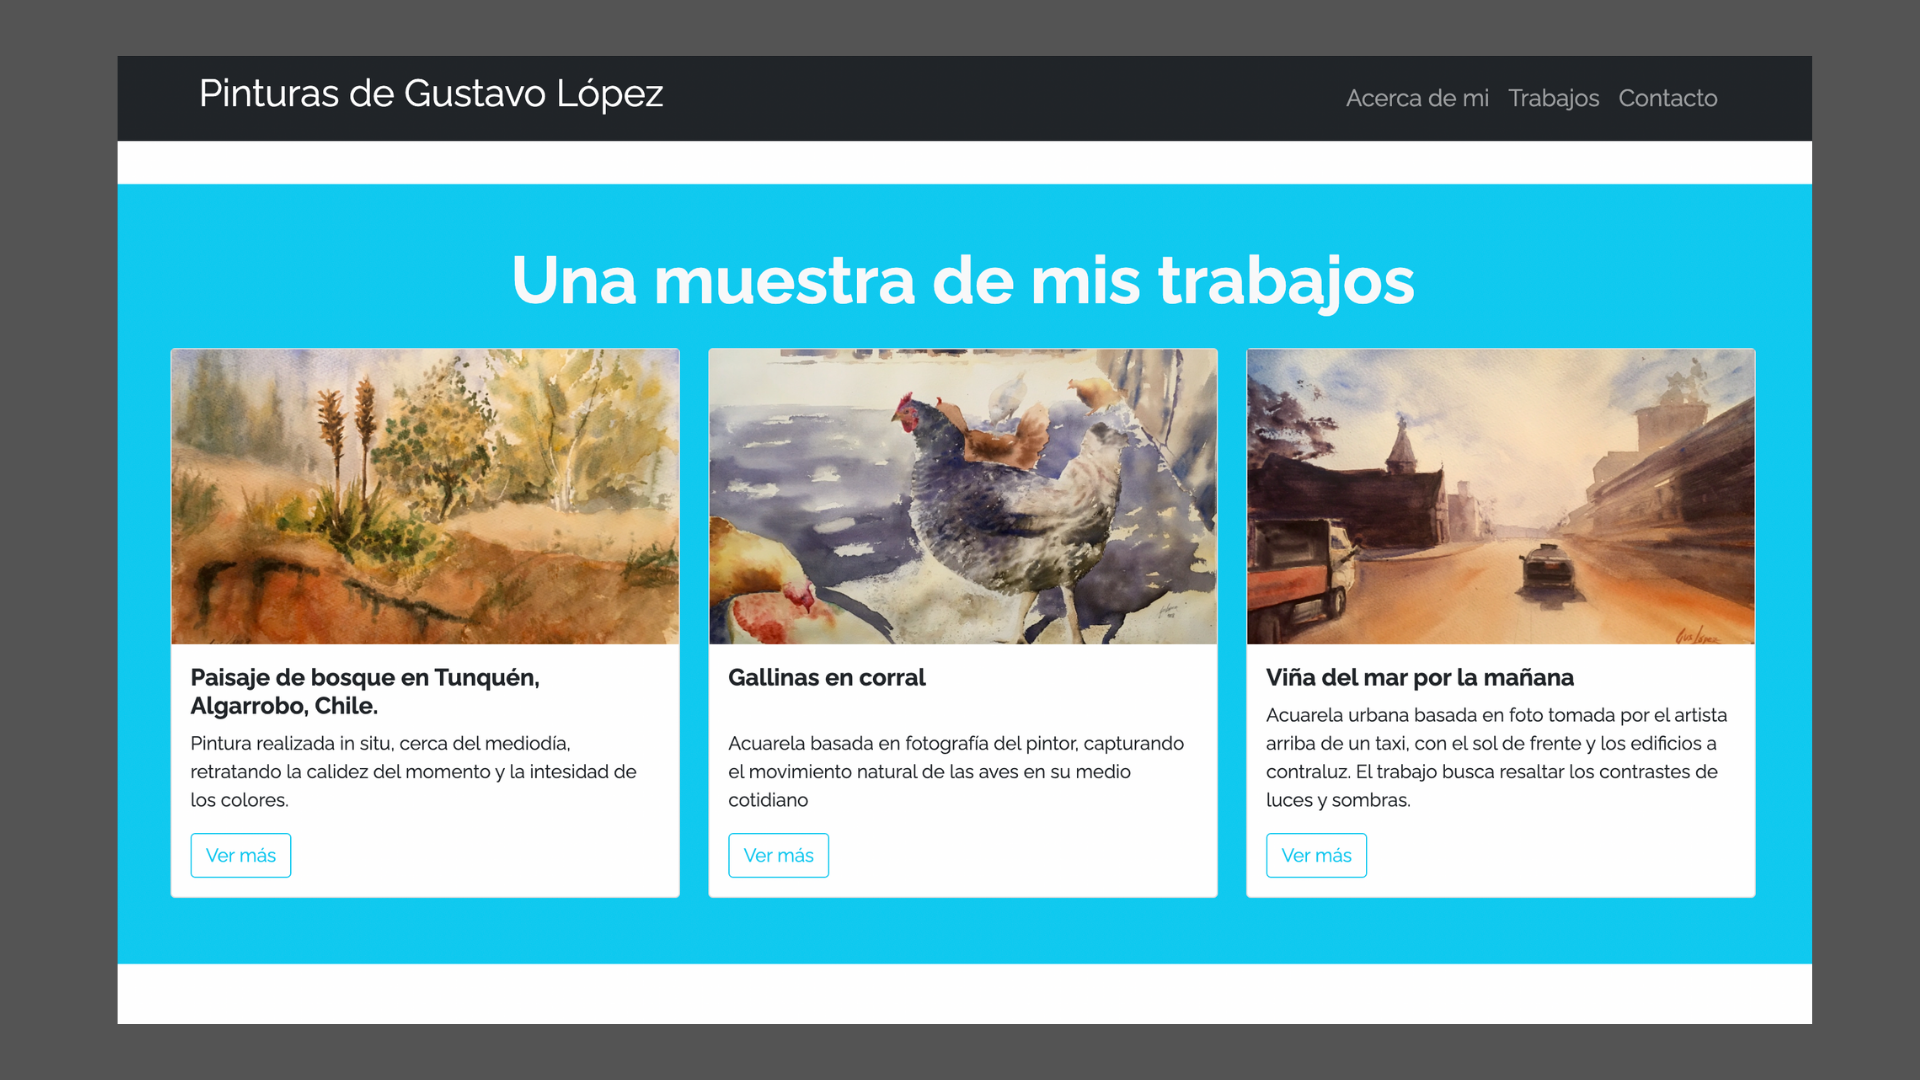This screenshot has width=1920, height=1080.
Task: Open the Pinturas de Gustavo López brand link
Action: [431, 94]
